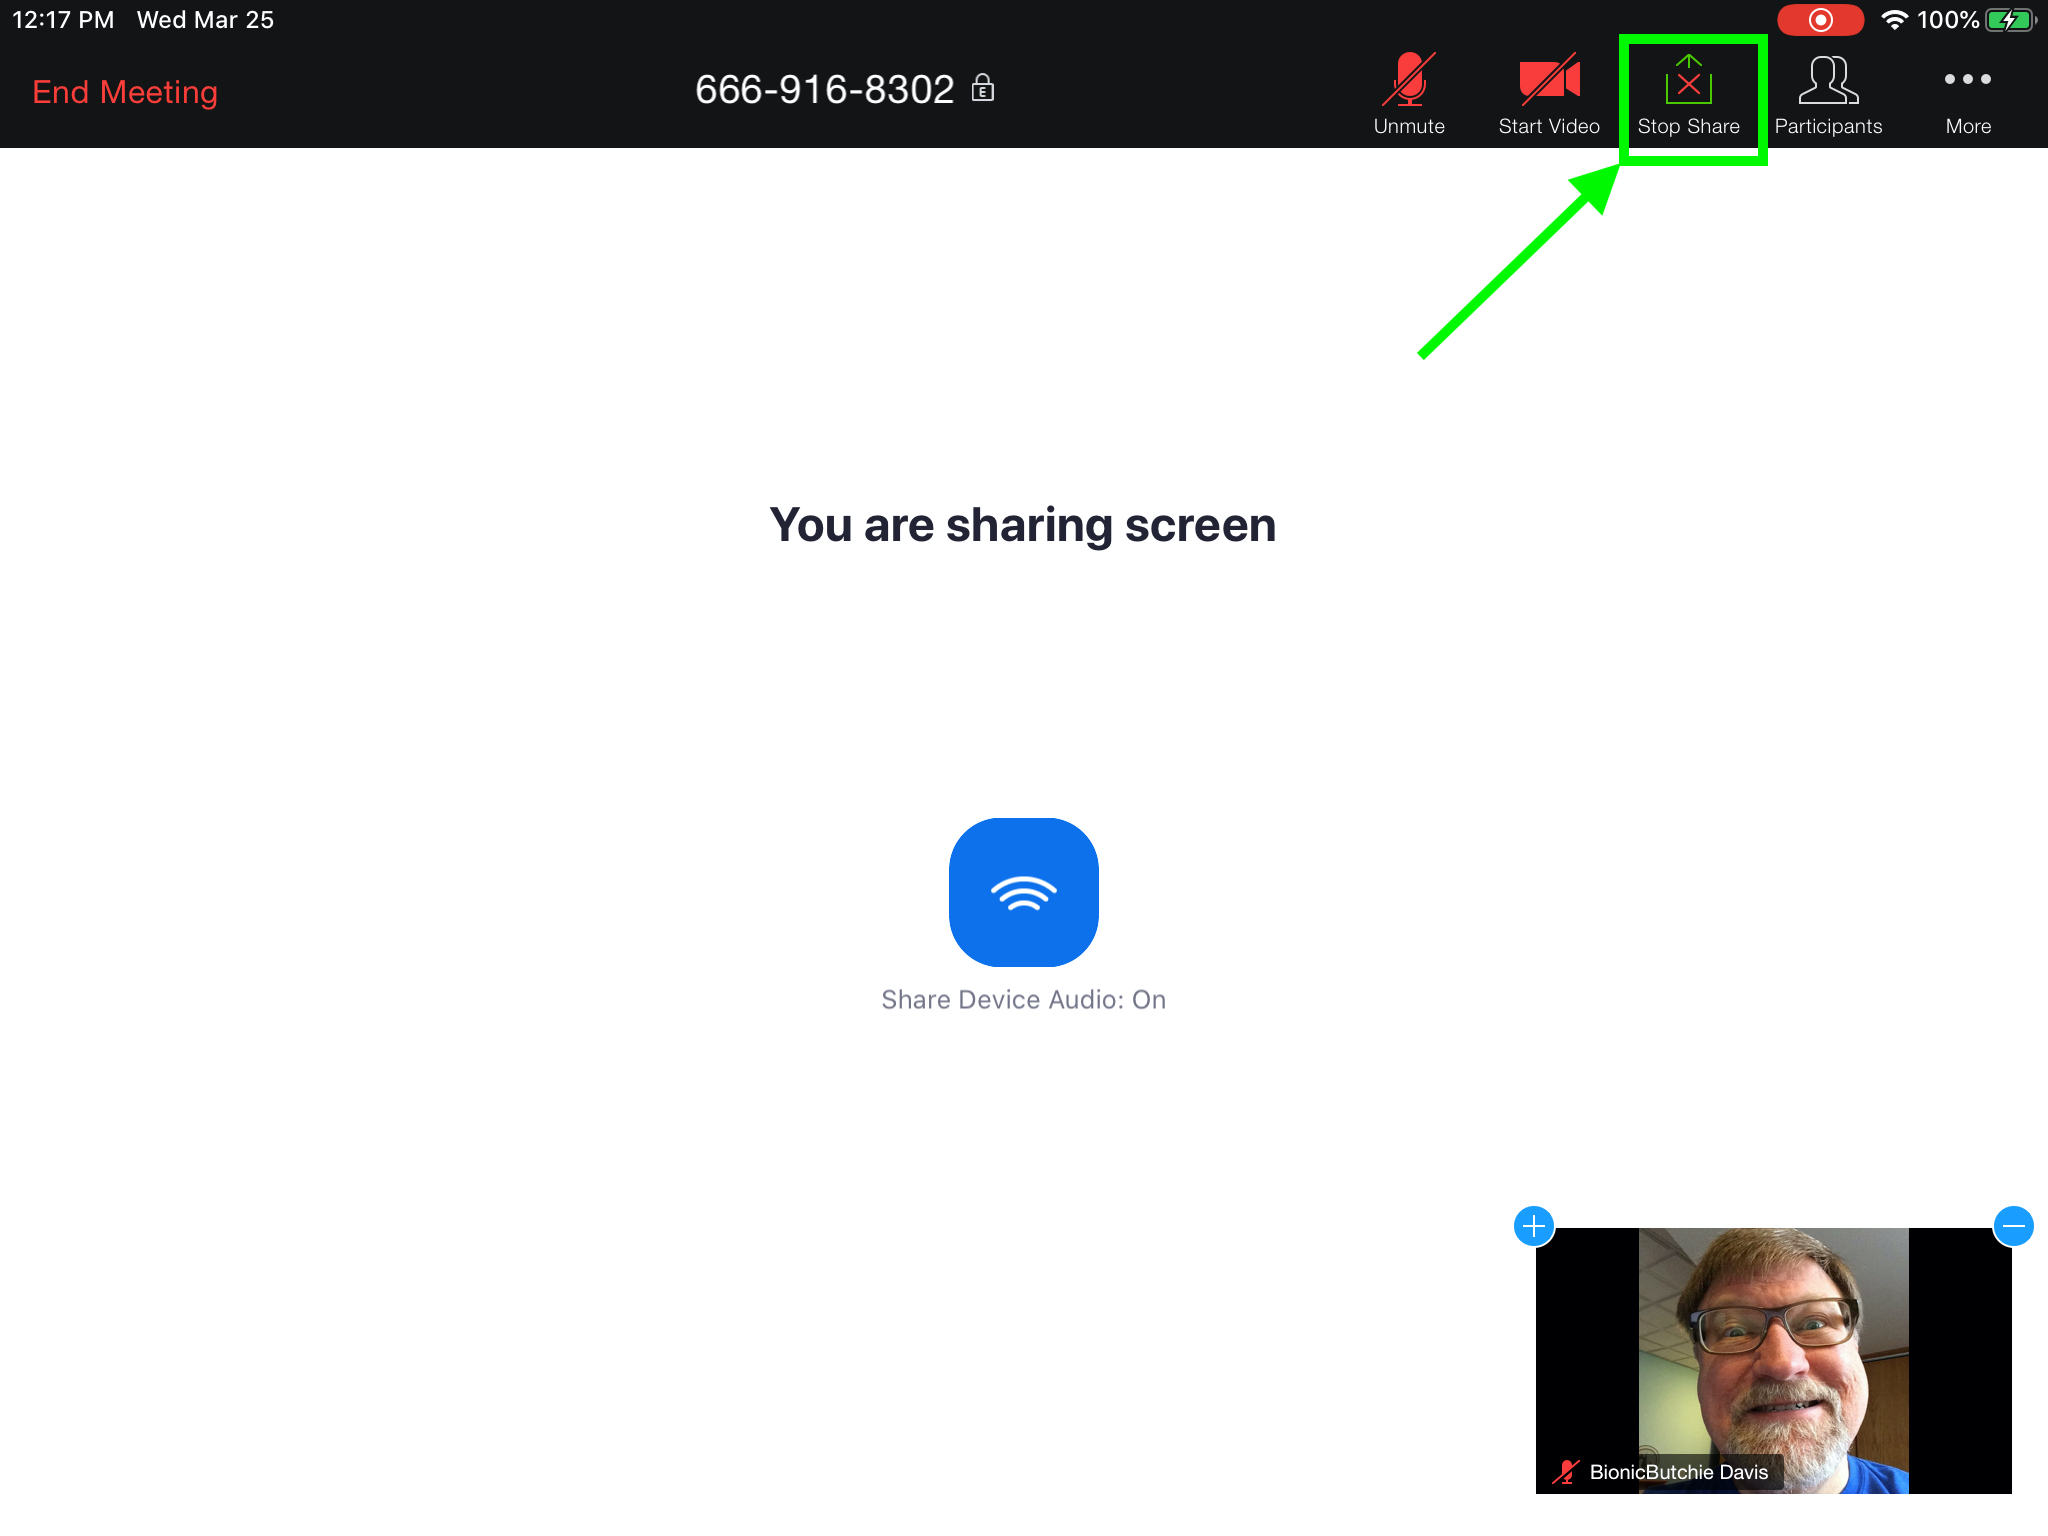The height and width of the screenshot is (1536, 2048).
Task: Tap the 12:17 PM clock
Action: tap(63, 20)
